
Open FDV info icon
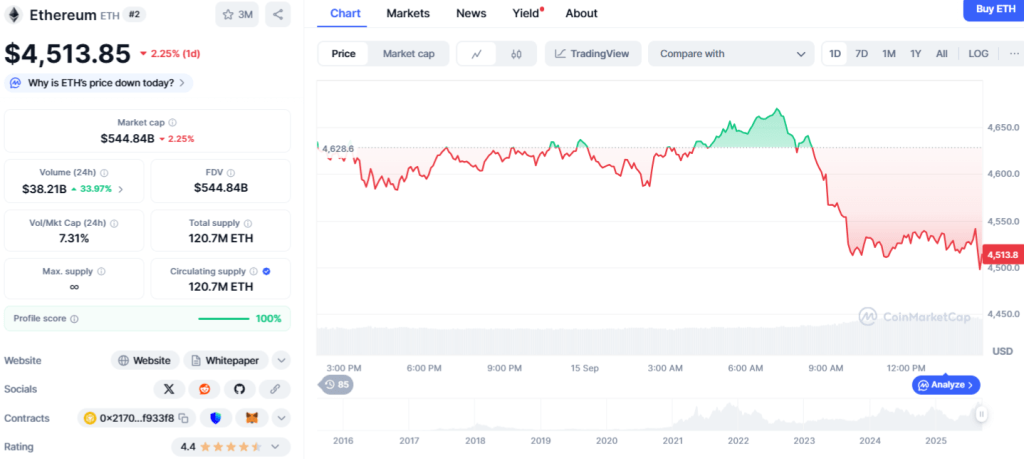(x=231, y=172)
